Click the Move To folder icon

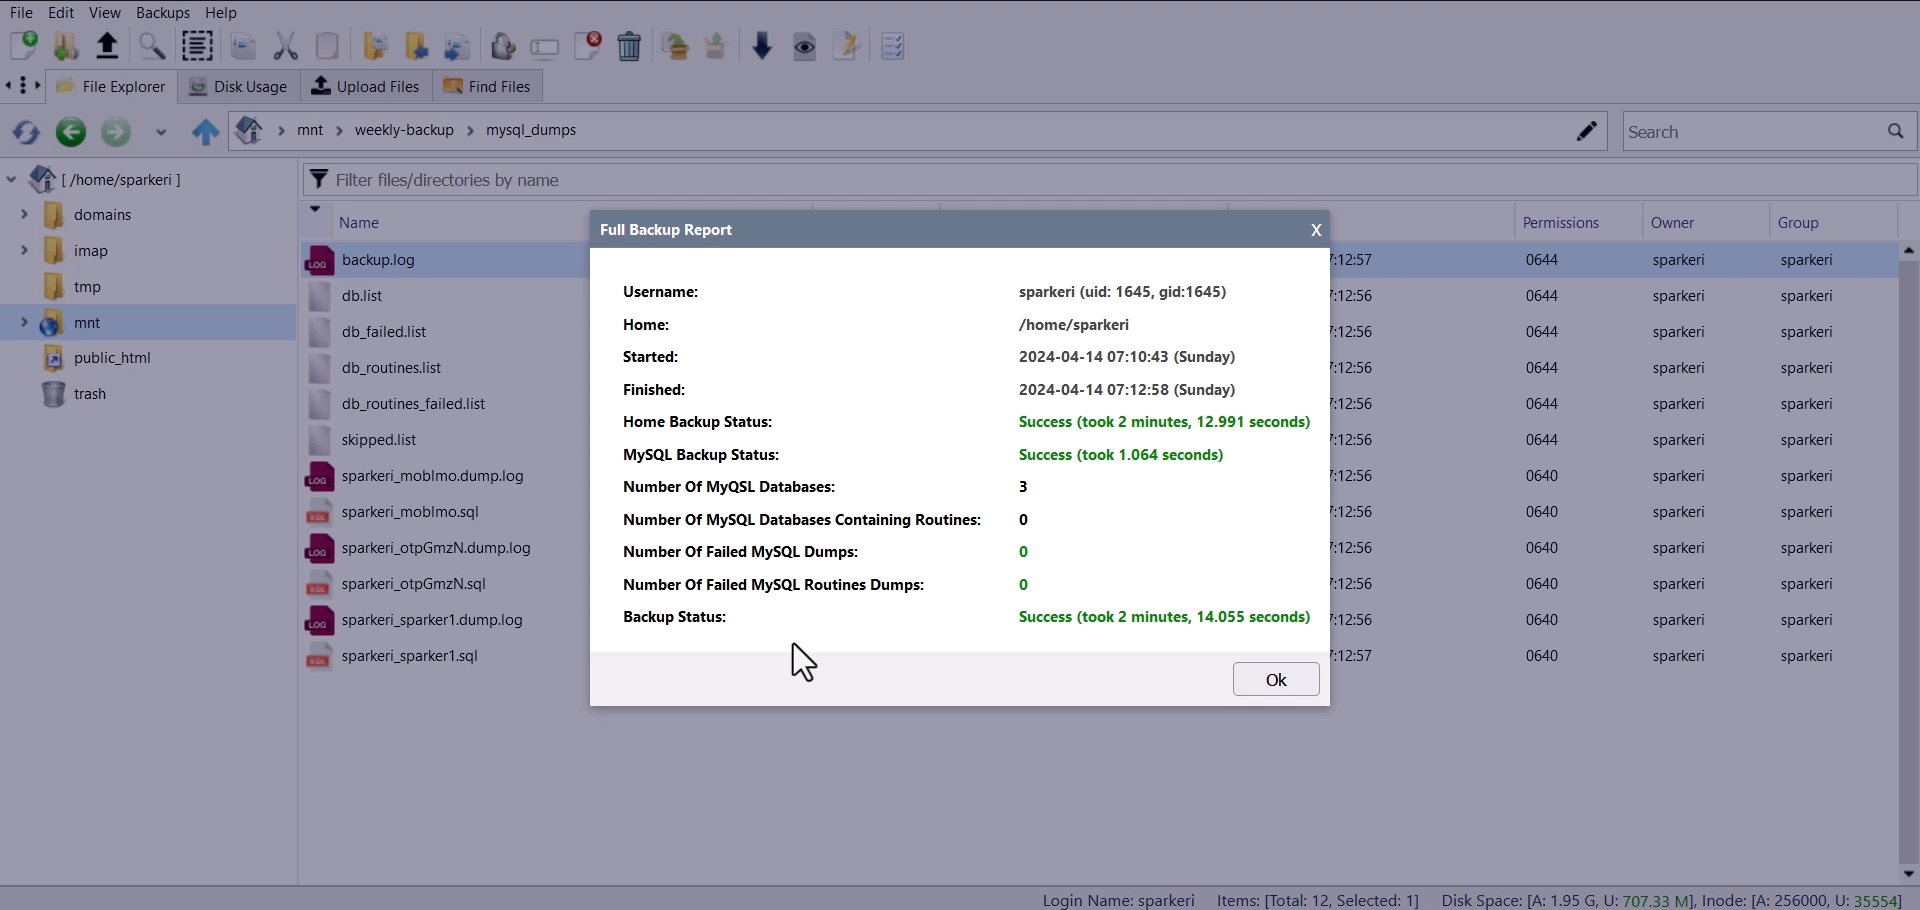[417, 46]
